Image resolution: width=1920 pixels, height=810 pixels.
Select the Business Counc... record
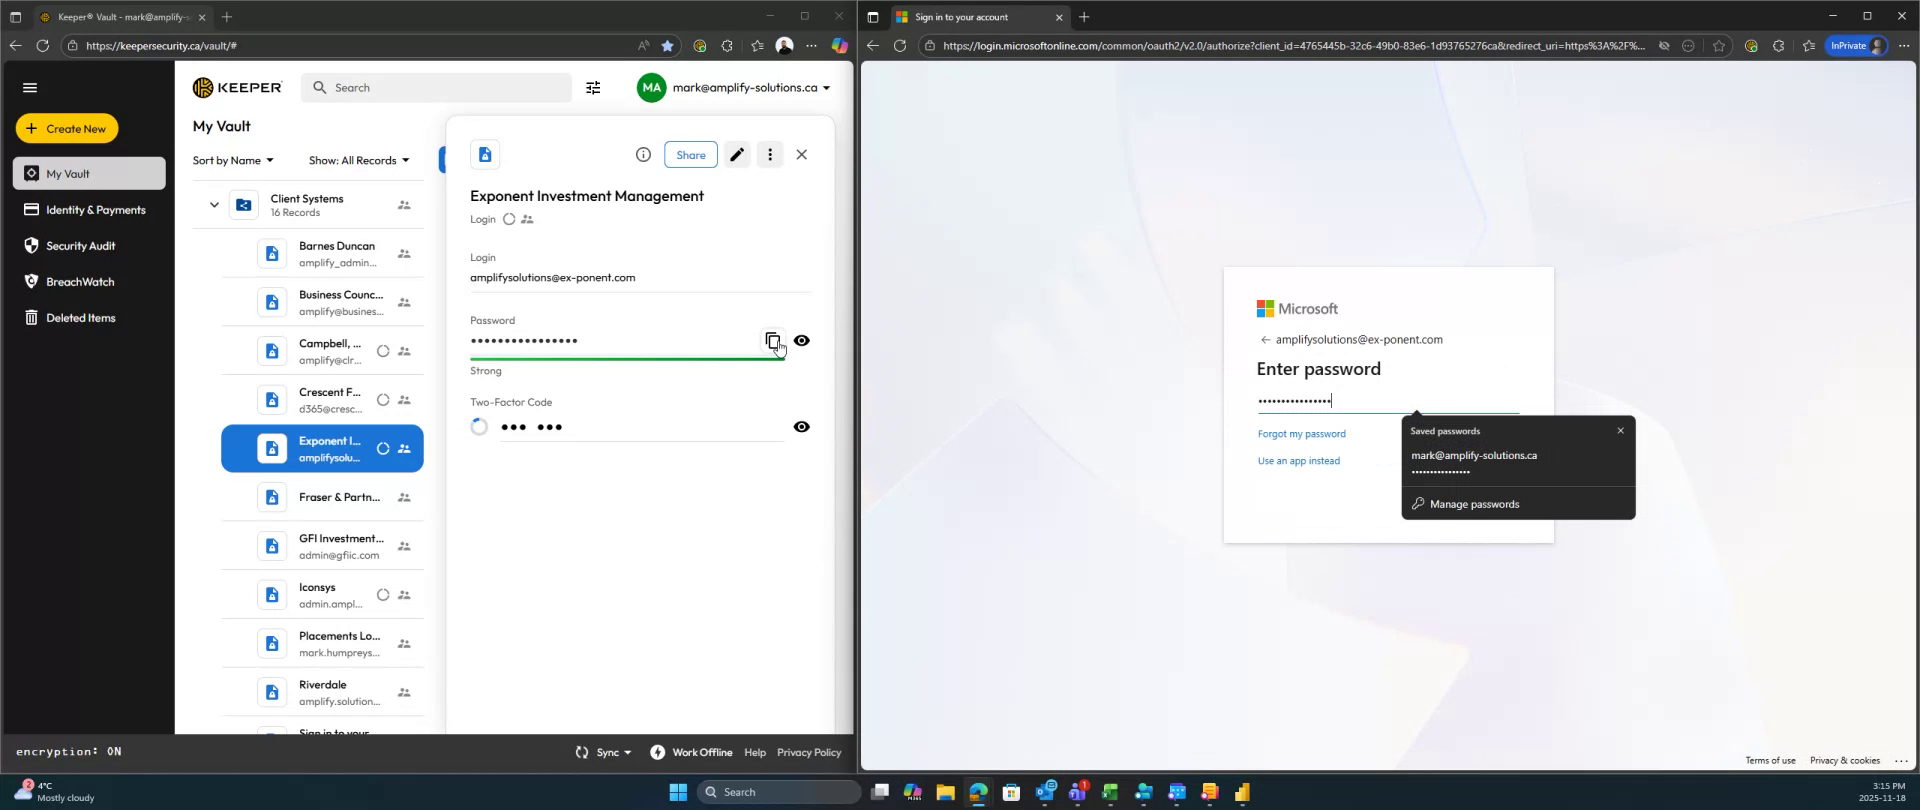(x=322, y=303)
